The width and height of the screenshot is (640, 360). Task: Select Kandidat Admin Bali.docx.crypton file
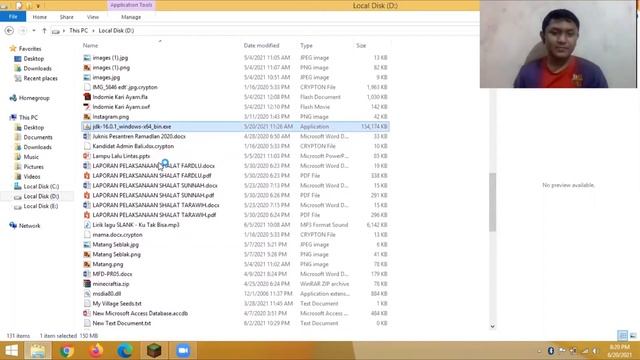(x=133, y=146)
